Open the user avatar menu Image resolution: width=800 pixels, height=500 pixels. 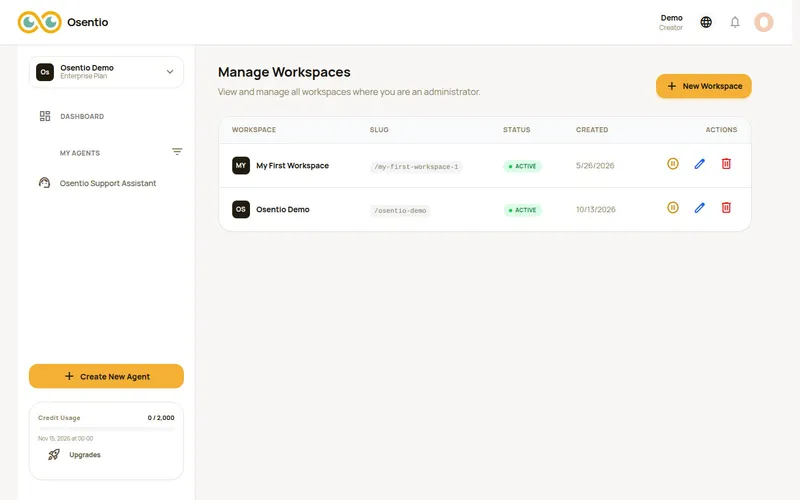pyautogui.click(x=764, y=22)
